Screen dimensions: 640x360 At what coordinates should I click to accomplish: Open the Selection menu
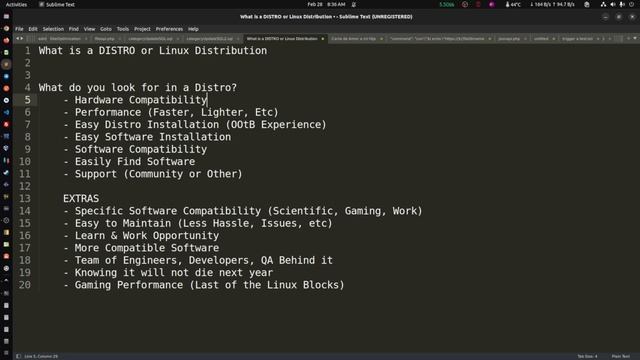53,29
